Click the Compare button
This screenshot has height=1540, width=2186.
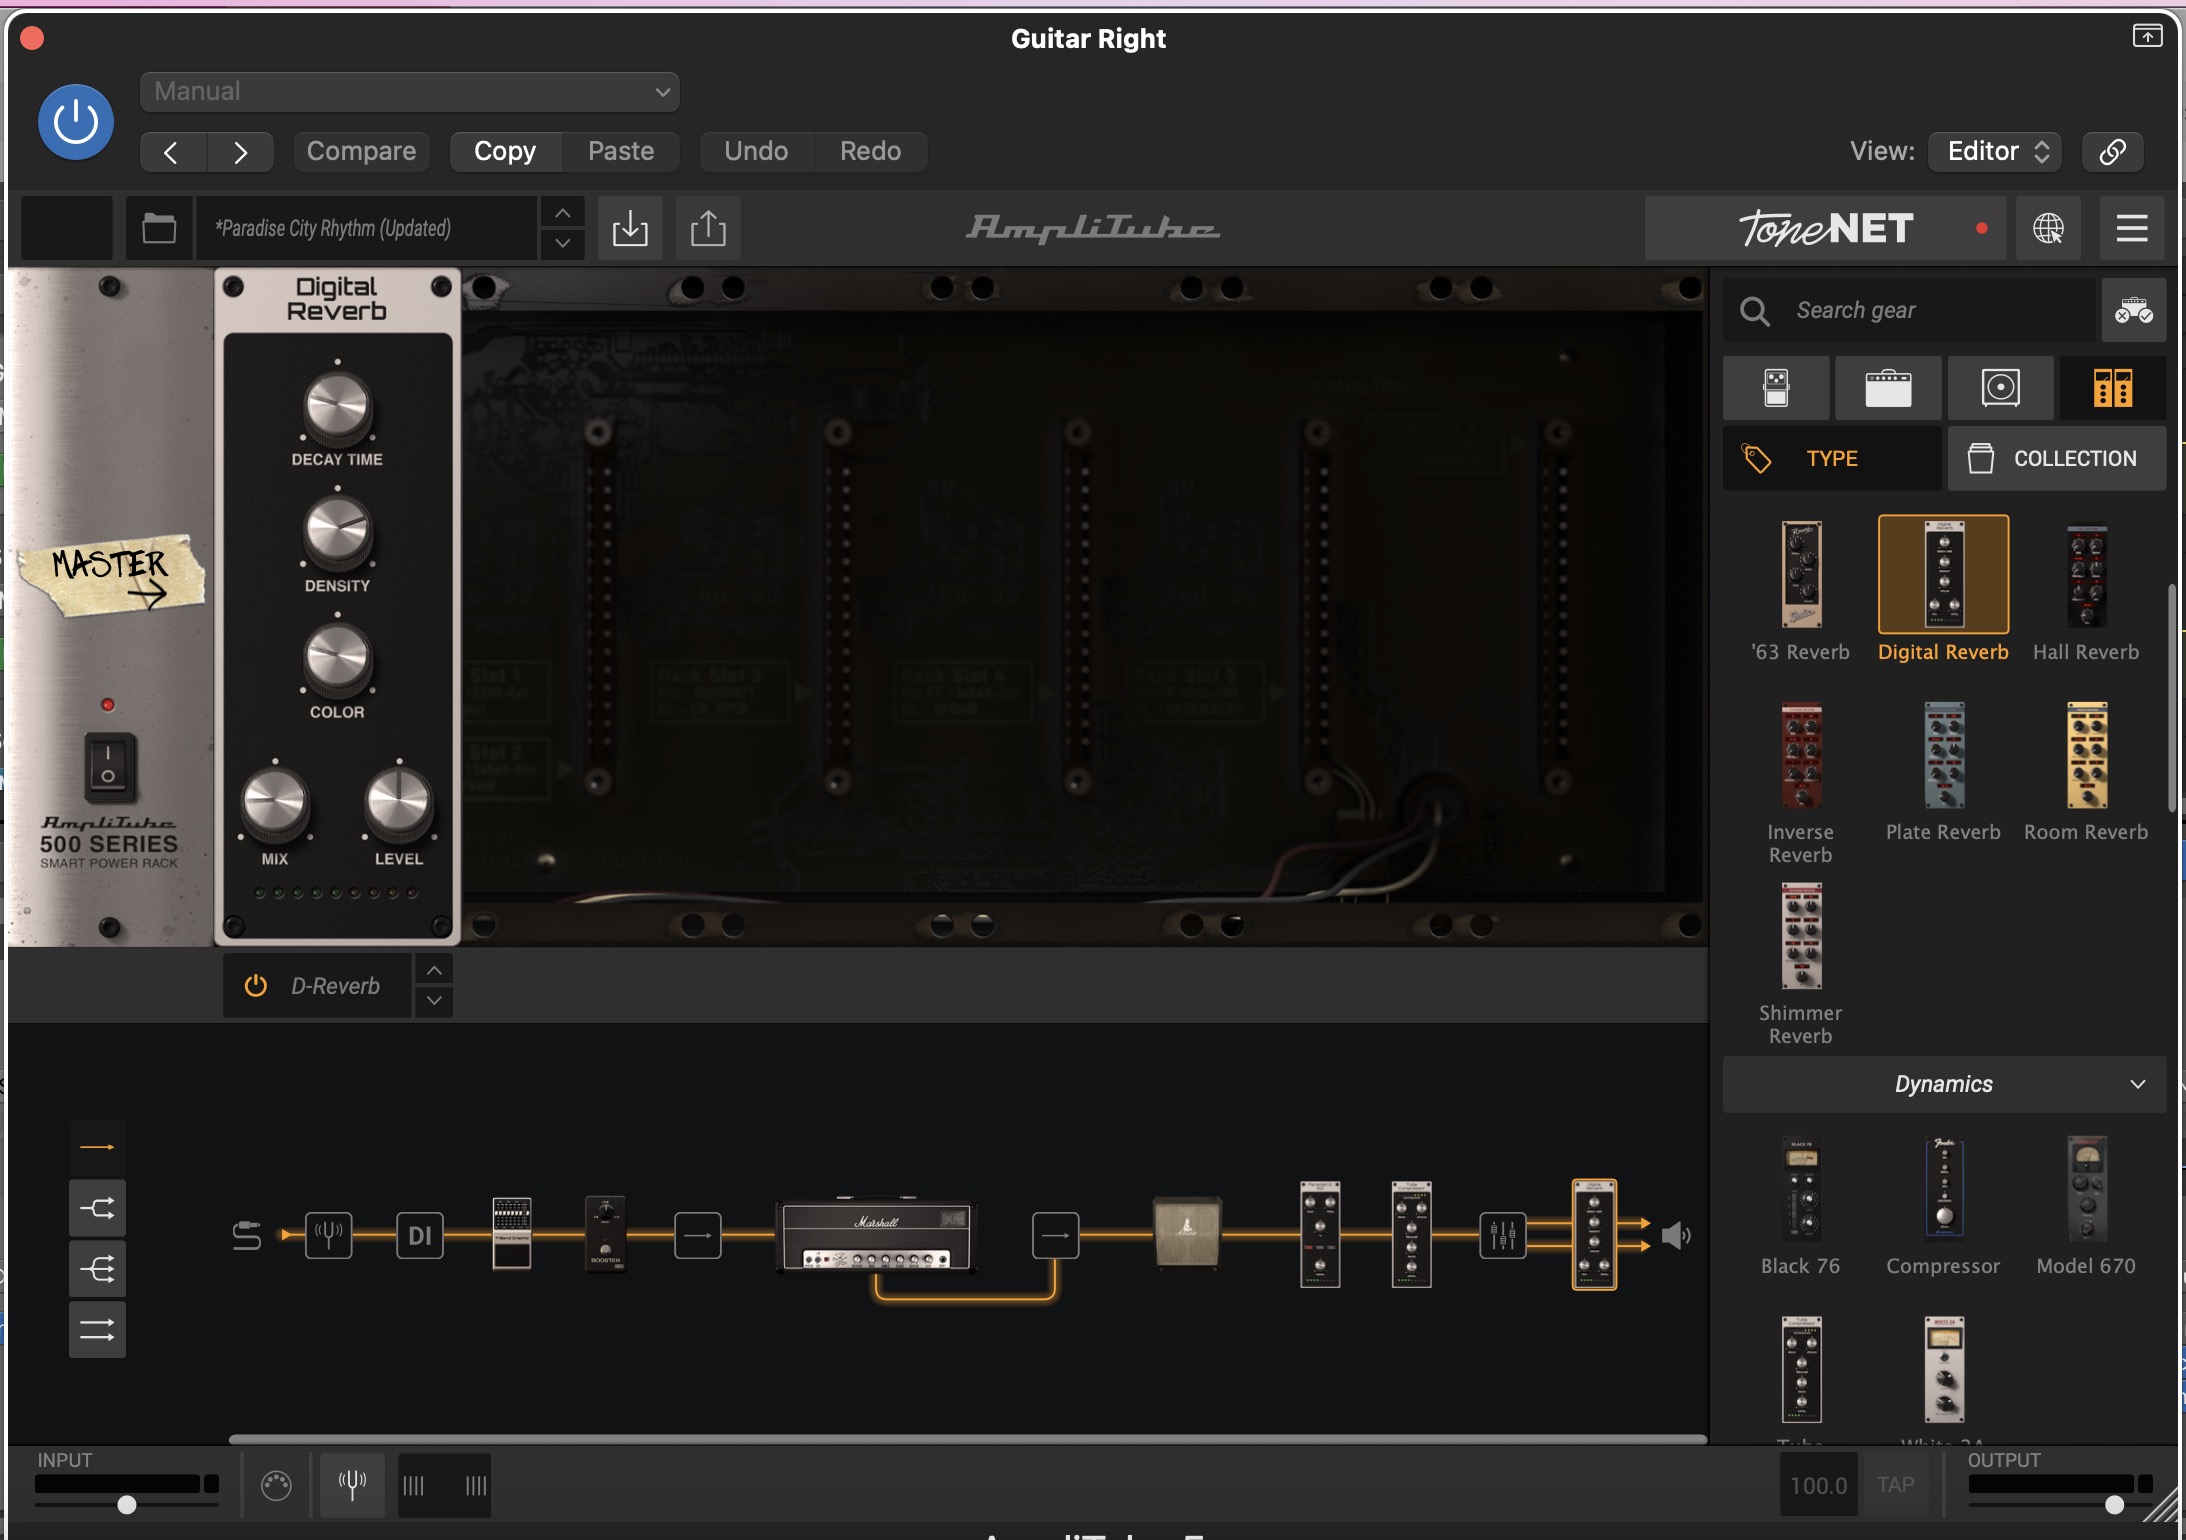coord(361,151)
